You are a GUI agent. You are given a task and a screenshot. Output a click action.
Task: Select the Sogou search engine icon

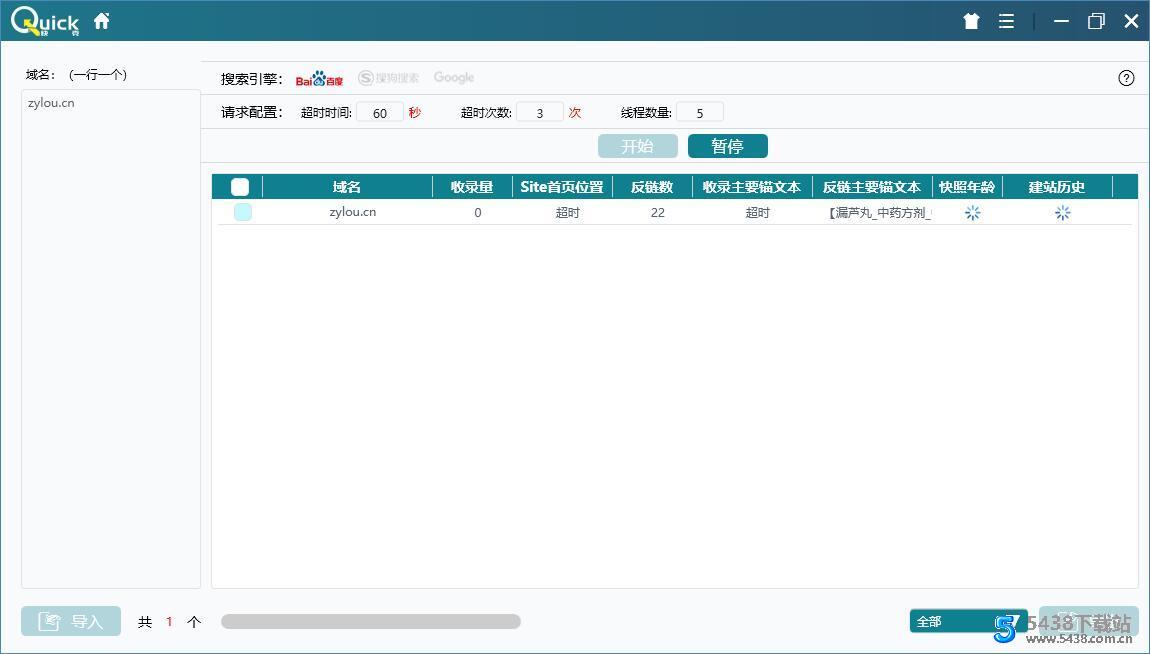click(388, 77)
